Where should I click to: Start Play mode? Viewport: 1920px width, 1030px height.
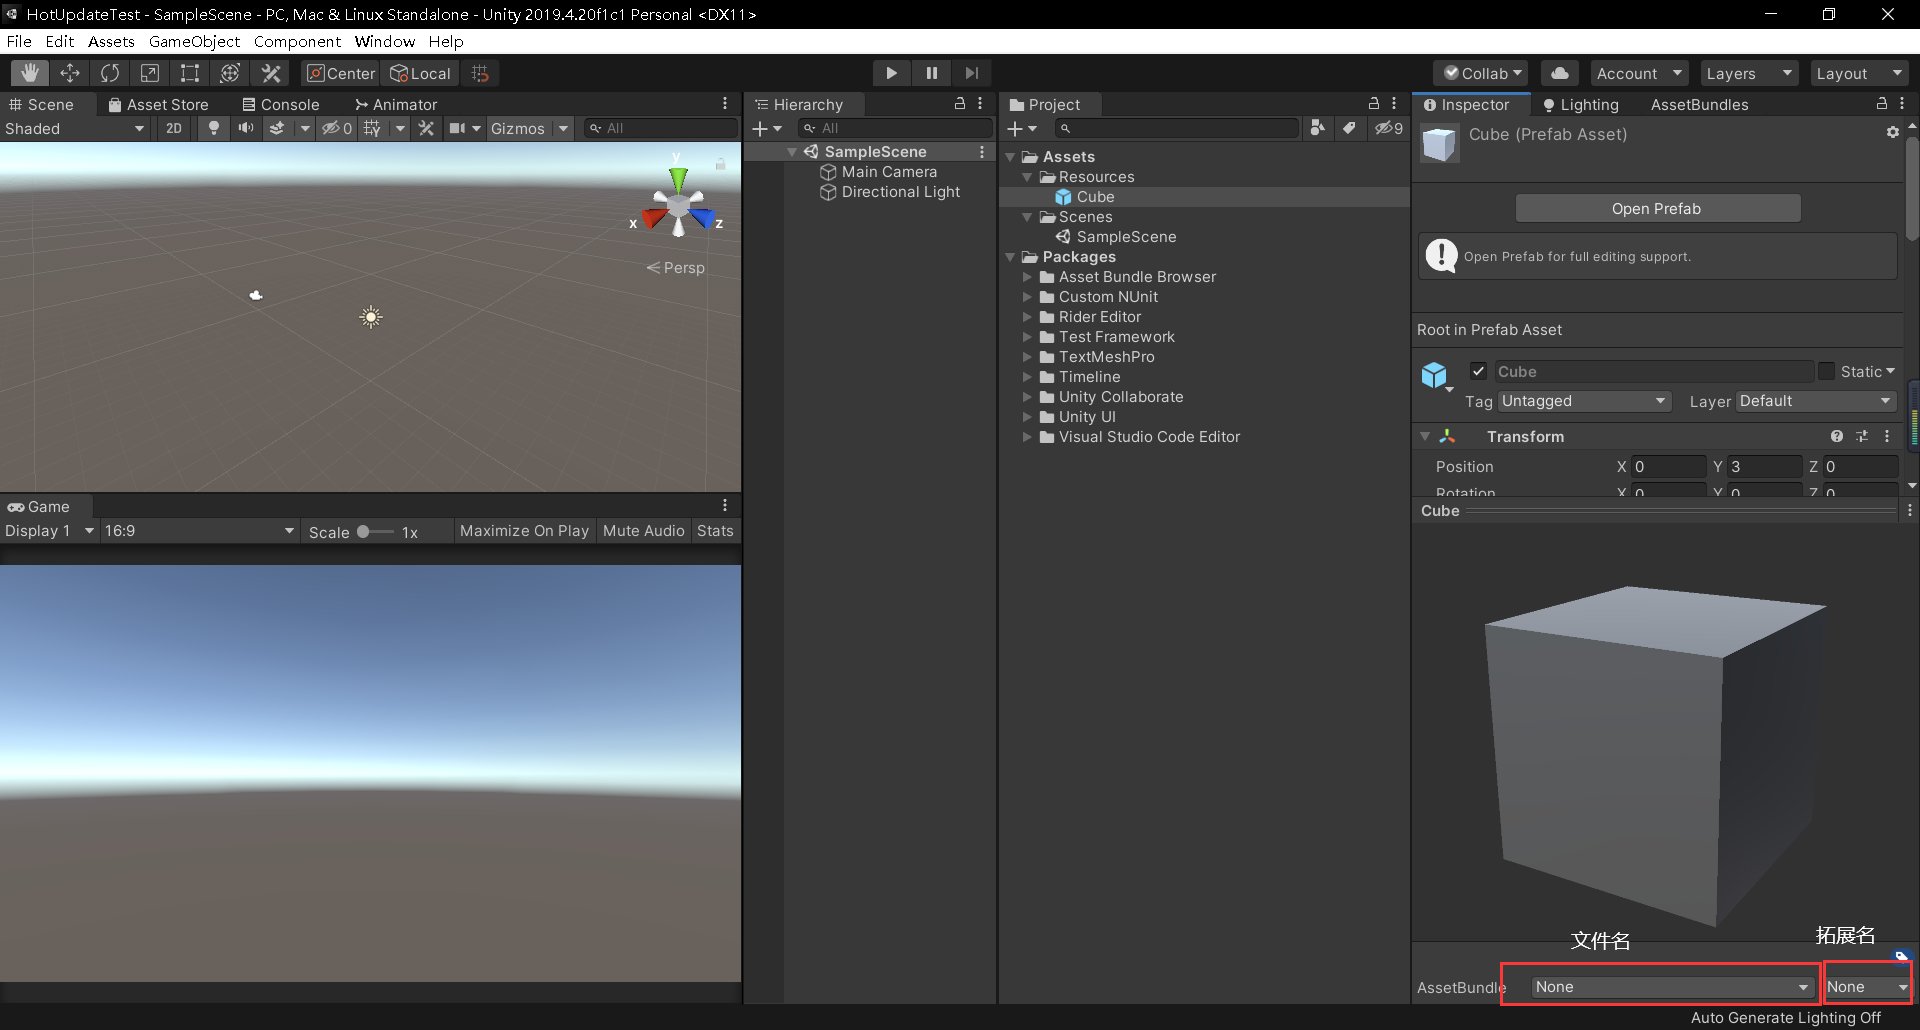[x=891, y=73]
